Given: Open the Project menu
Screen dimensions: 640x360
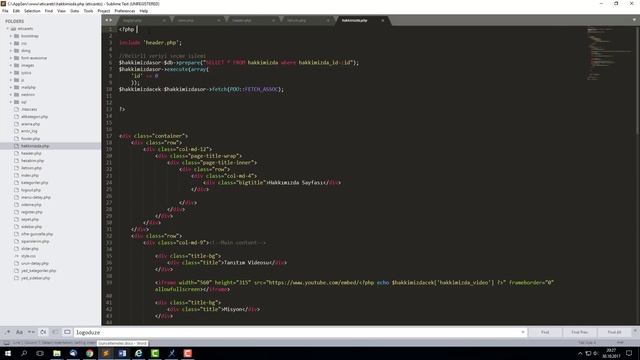Looking at the screenshot, I should tap(104, 11).
